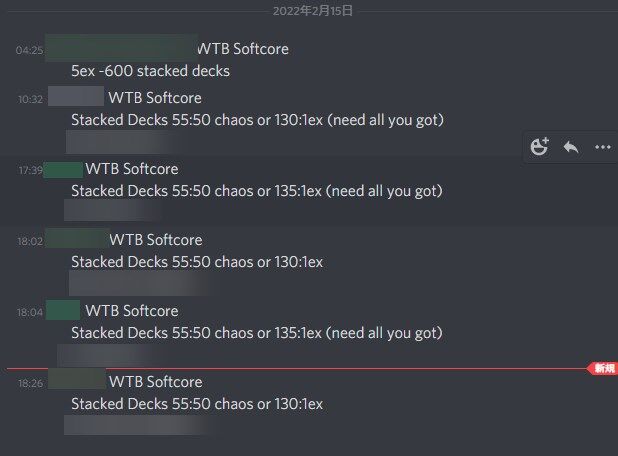Click the 2022 date divider label
This screenshot has width=618, height=456.
(x=313, y=11)
